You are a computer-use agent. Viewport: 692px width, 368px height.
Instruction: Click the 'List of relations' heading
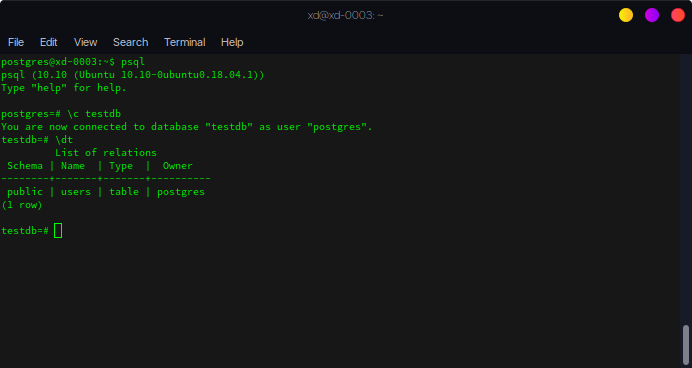click(x=106, y=153)
